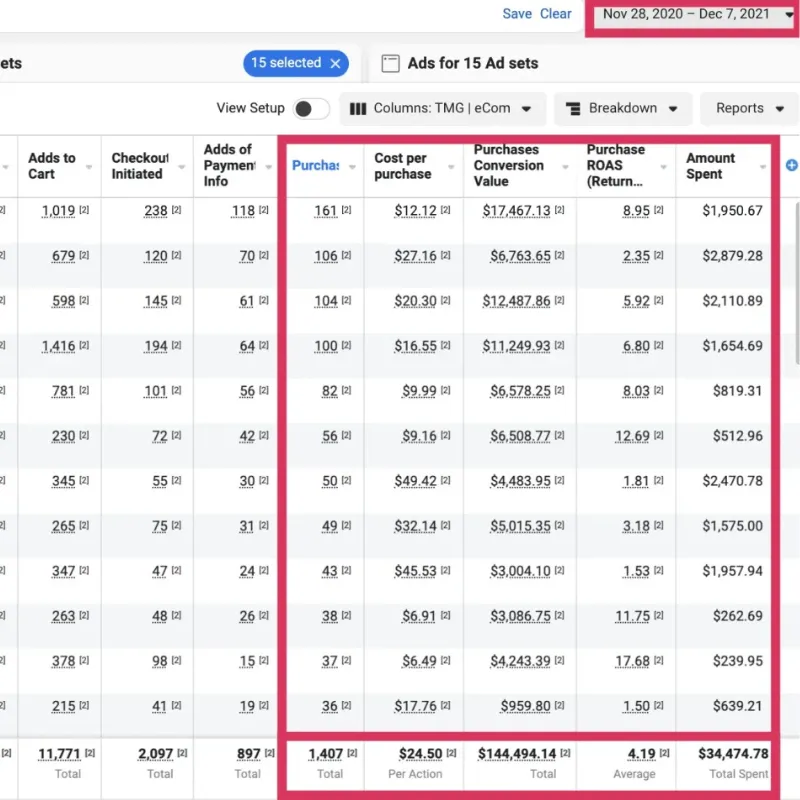Sort by Purchase ROAS column header
800x800 pixels.
click(616, 165)
